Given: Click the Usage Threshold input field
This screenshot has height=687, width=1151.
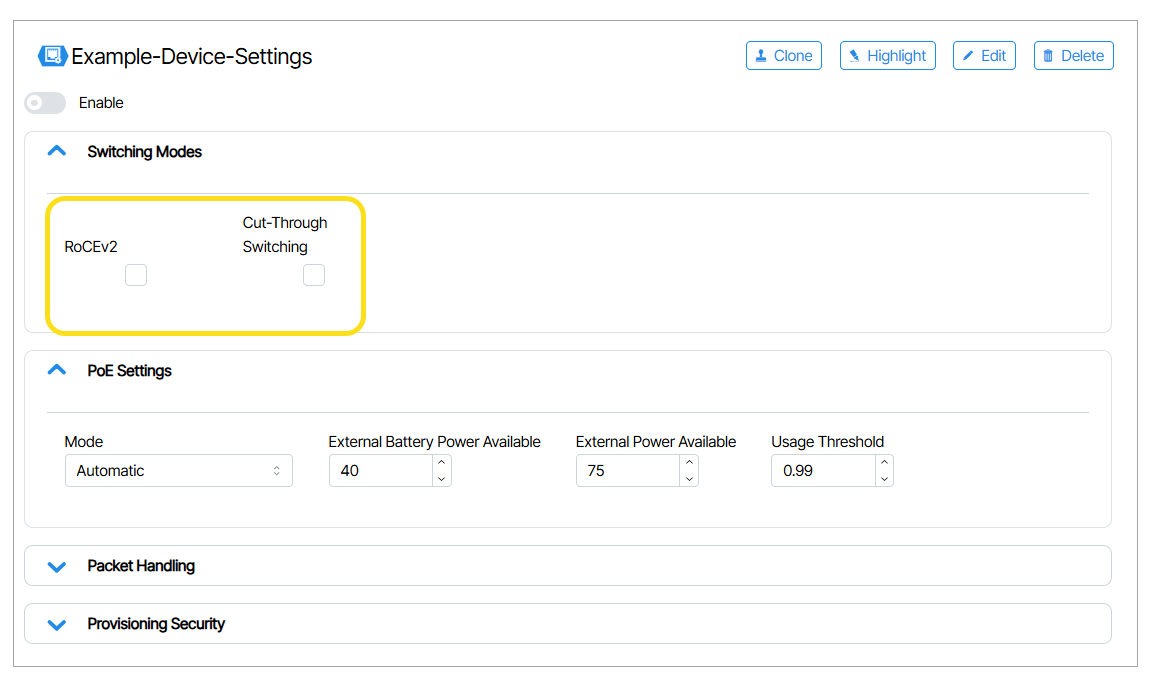Looking at the screenshot, I should coord(822,471).
